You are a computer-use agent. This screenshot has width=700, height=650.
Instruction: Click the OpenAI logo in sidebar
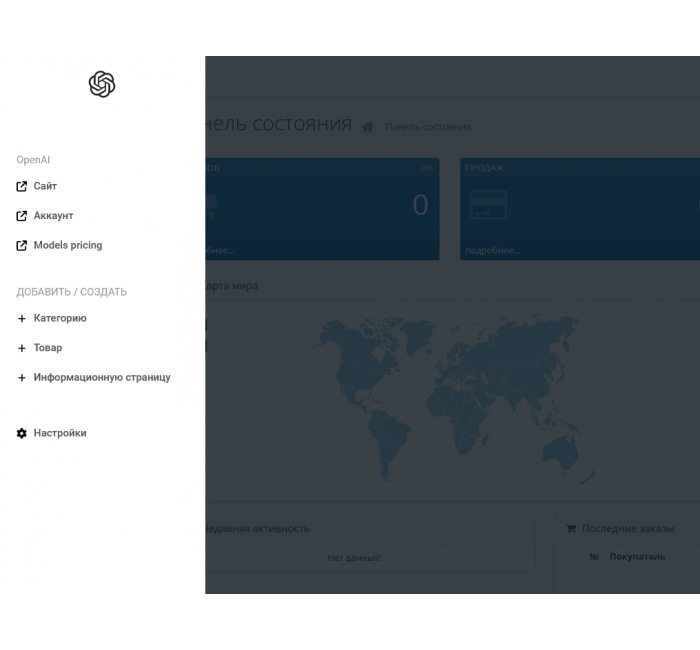[102, 84]
